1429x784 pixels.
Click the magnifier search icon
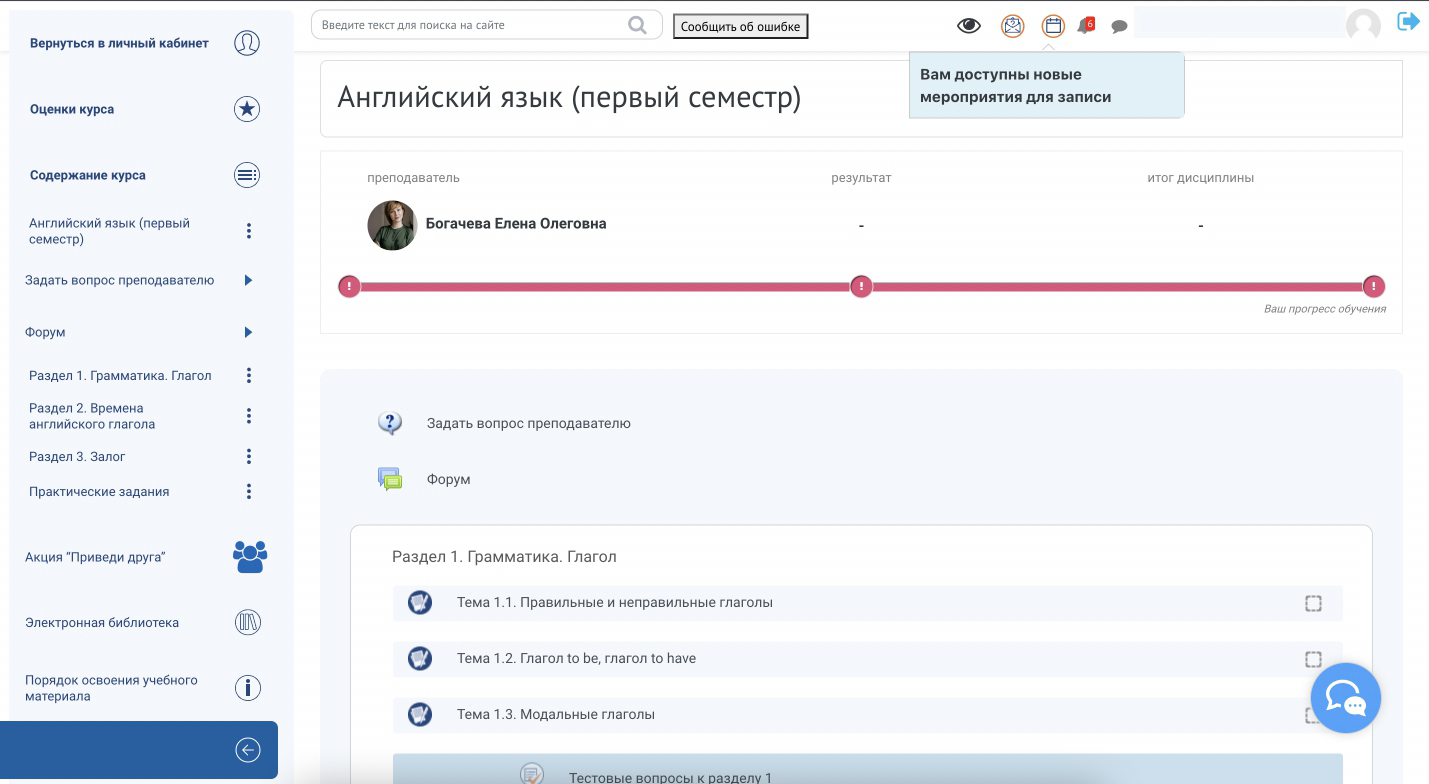click(637, 25)
